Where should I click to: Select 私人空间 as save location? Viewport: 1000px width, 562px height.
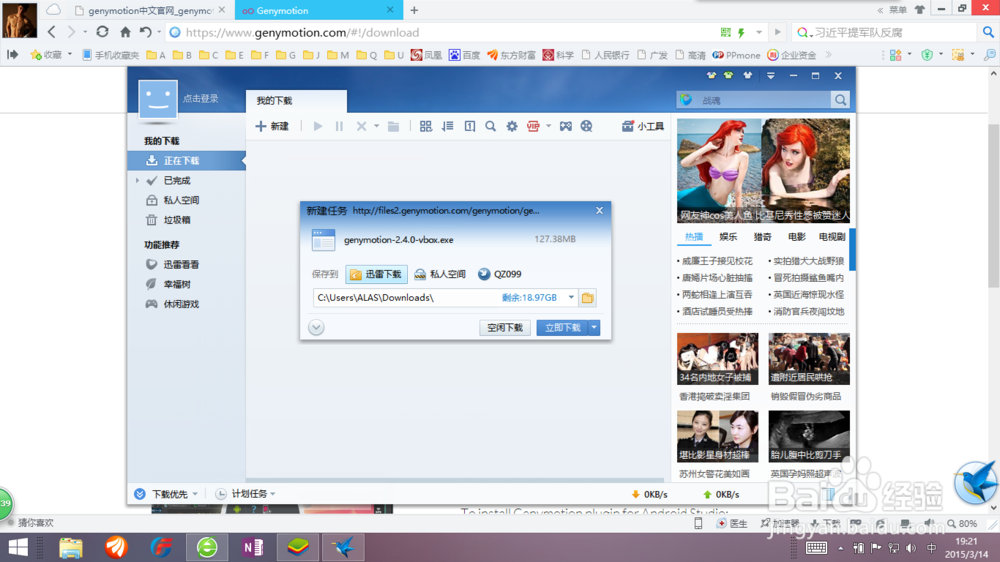coord(440,274)
